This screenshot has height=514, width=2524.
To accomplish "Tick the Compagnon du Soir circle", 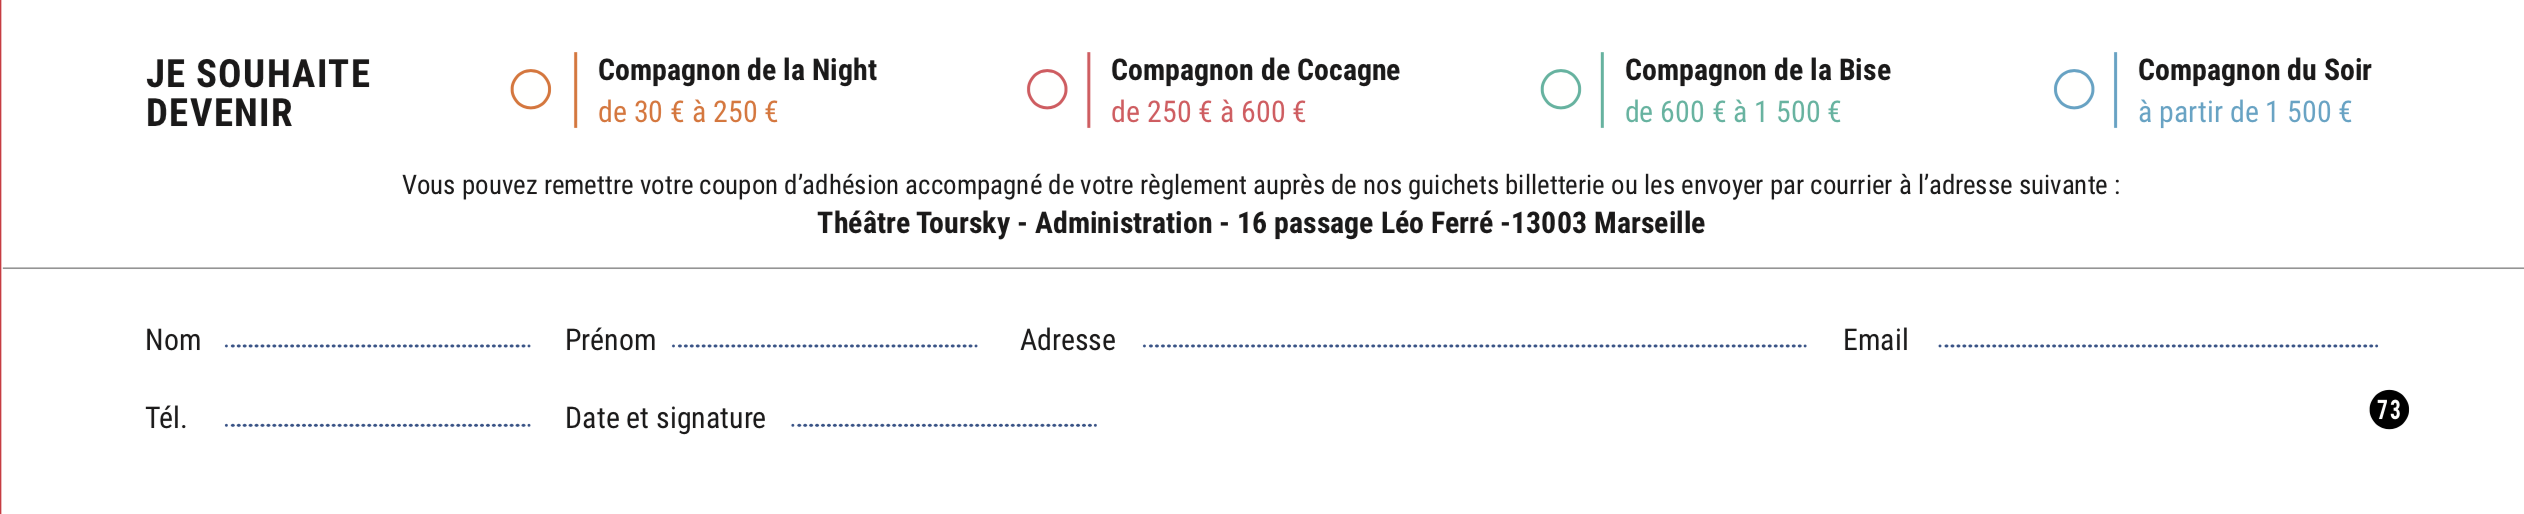I will [2074, 89].
